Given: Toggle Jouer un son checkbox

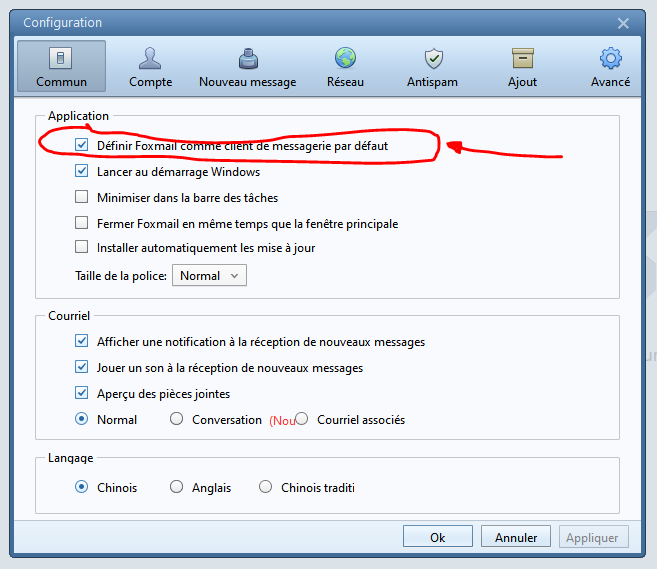Looking at the screenshot, I should 81,367.
